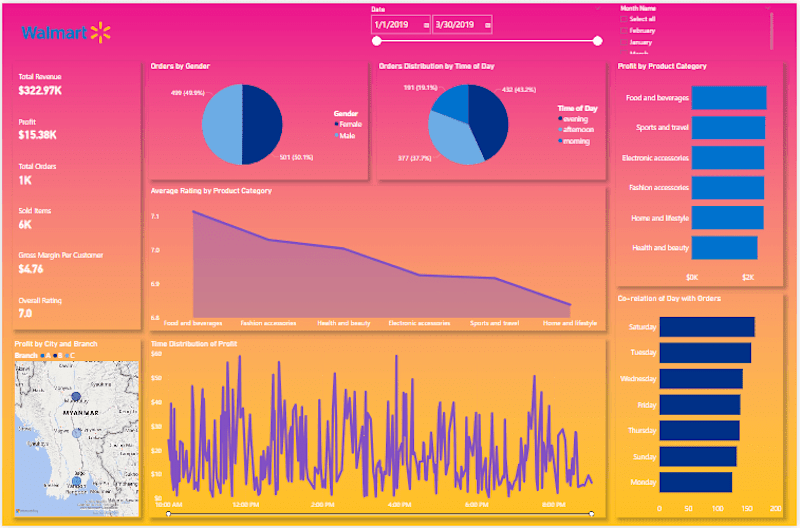Select the Sunday orders bar
This screenshot has height=528, width=800.
tap(698, 457)
